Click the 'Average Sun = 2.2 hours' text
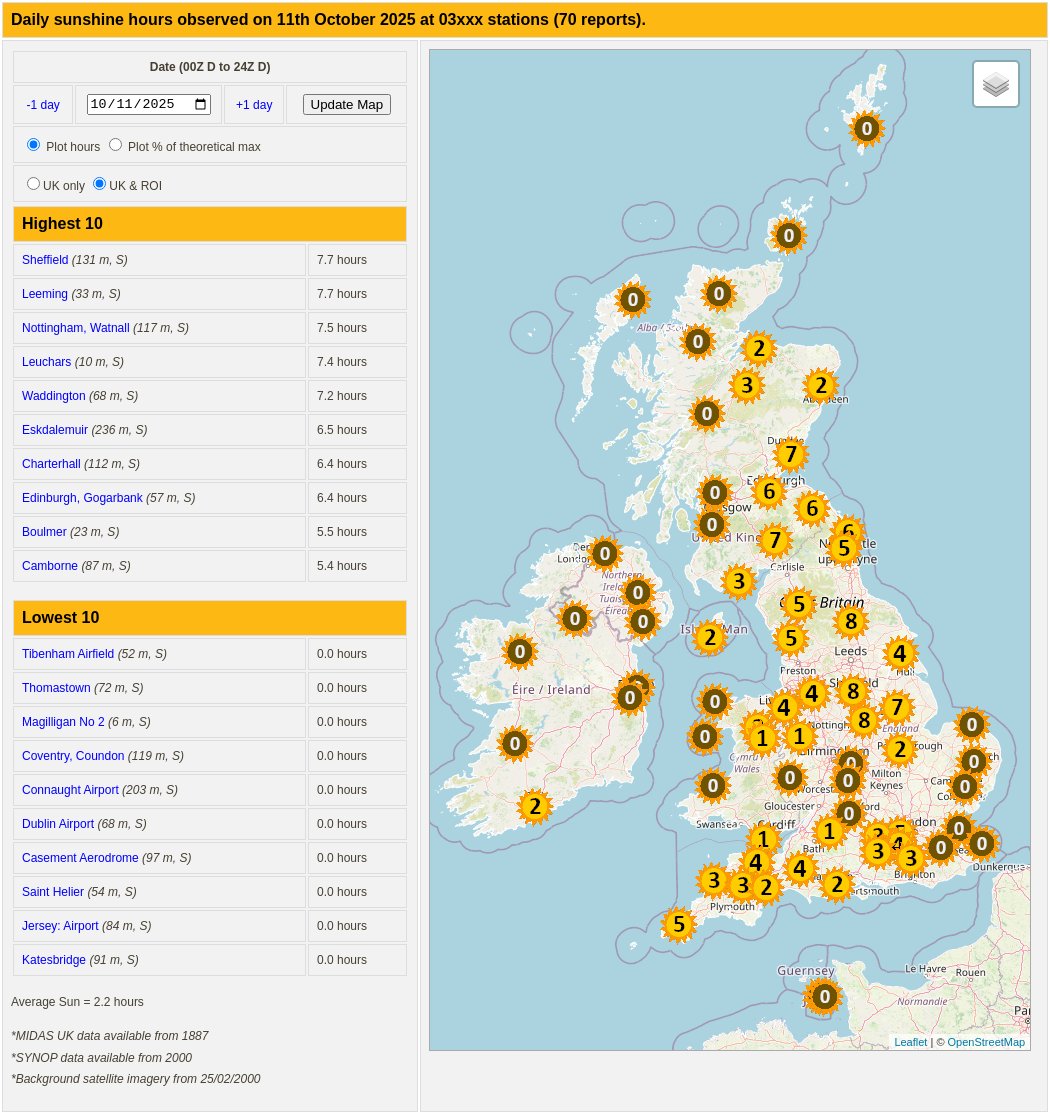Screen dimensions: 1050x1114 [x=77, y=1002]
